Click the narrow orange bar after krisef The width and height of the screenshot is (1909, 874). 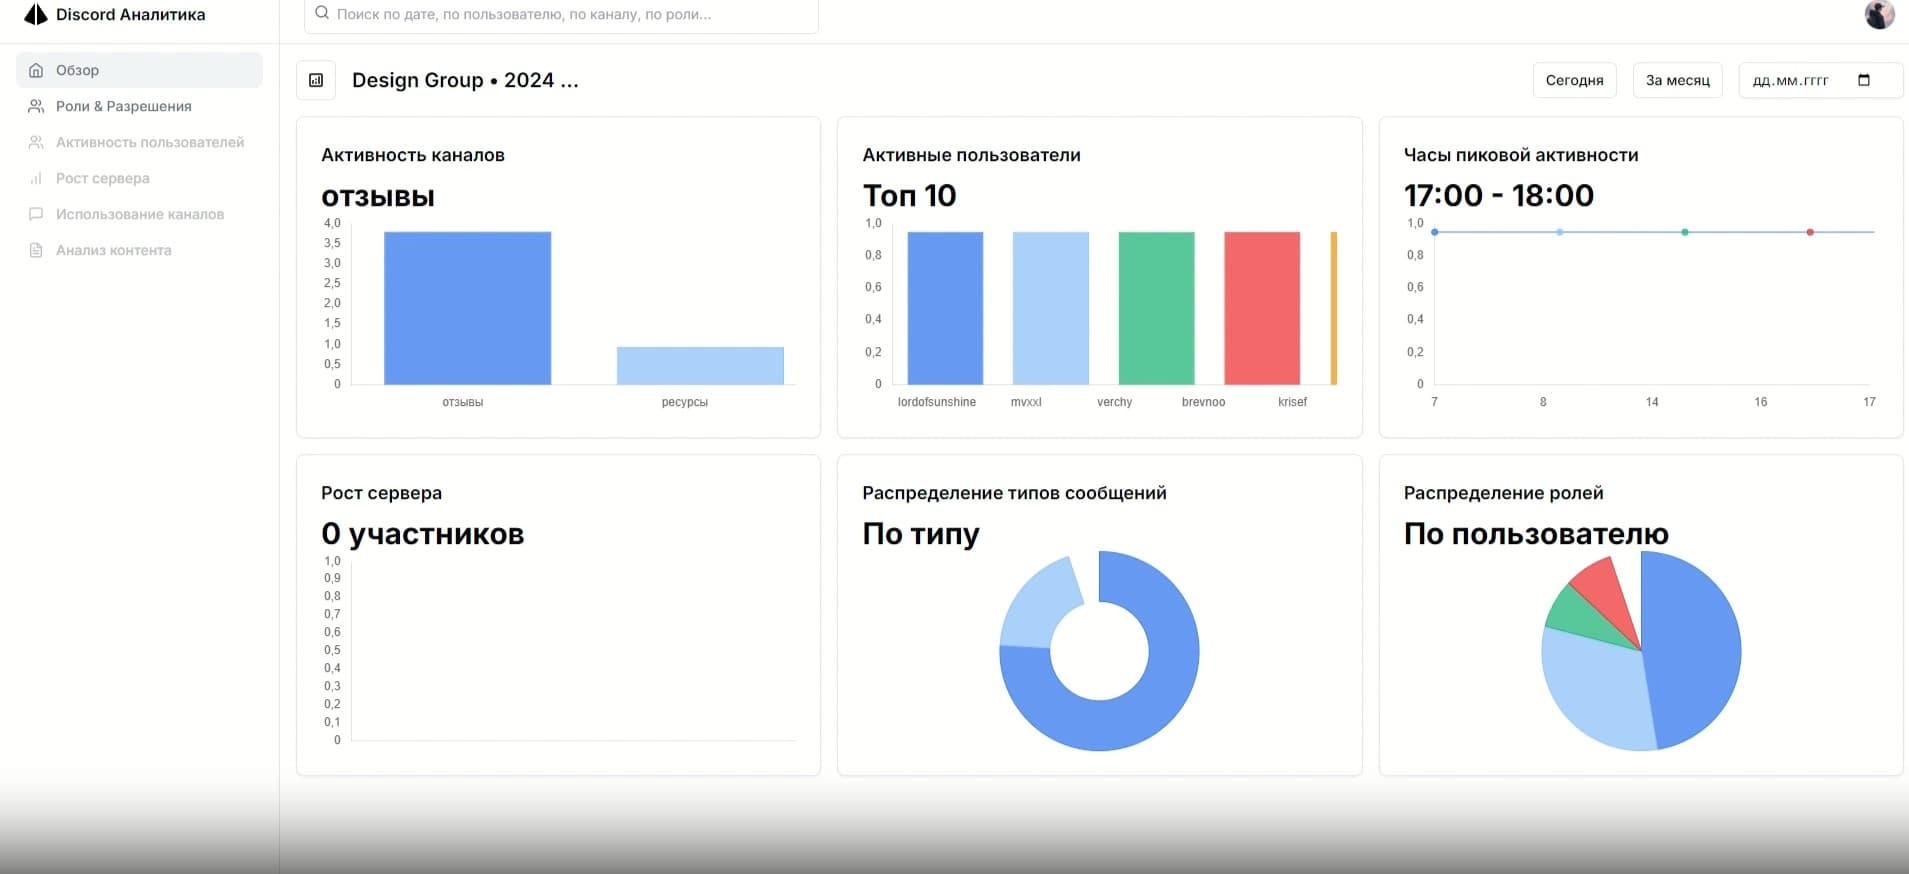[x=1334, y=308]
